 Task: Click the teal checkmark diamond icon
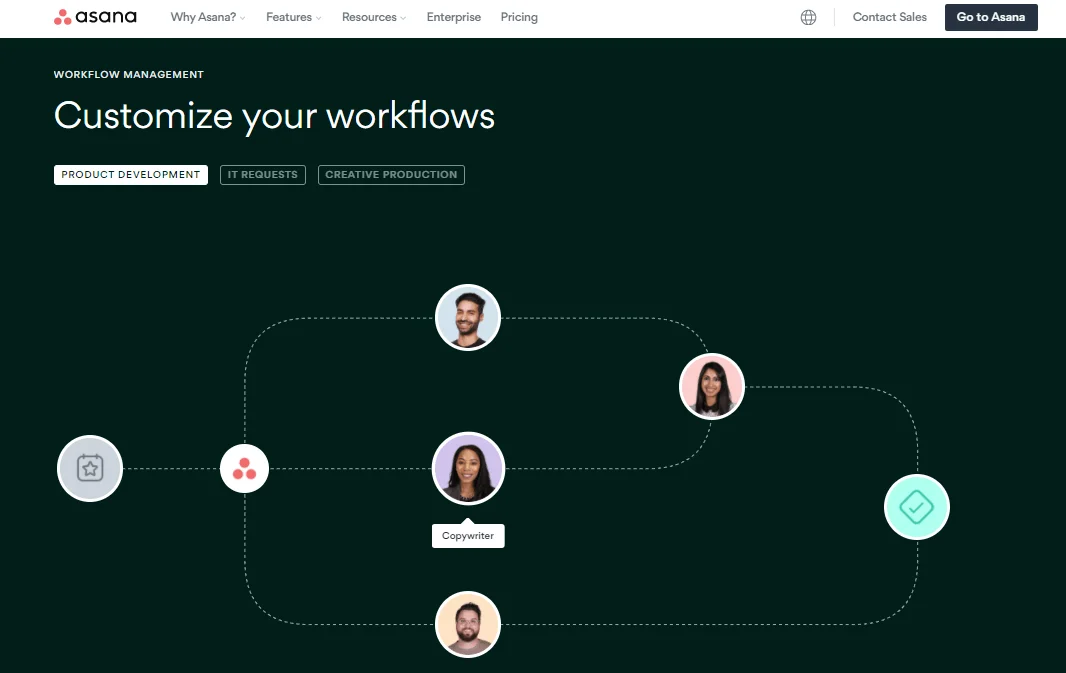pyautogui.click(x=916, y=507)
